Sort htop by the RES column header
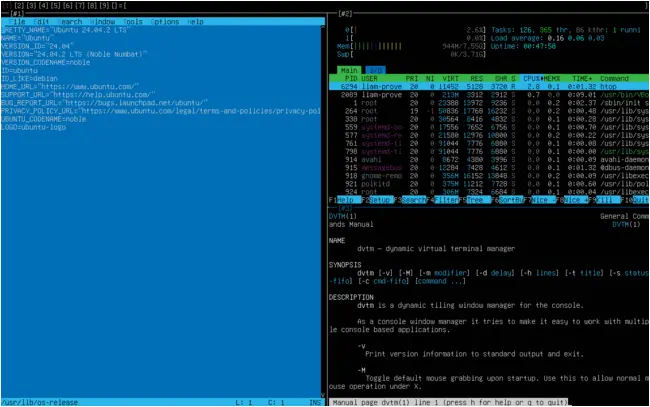Image resolution: width=650 pixels, height=407 pixels. click(x=477, y=78)
